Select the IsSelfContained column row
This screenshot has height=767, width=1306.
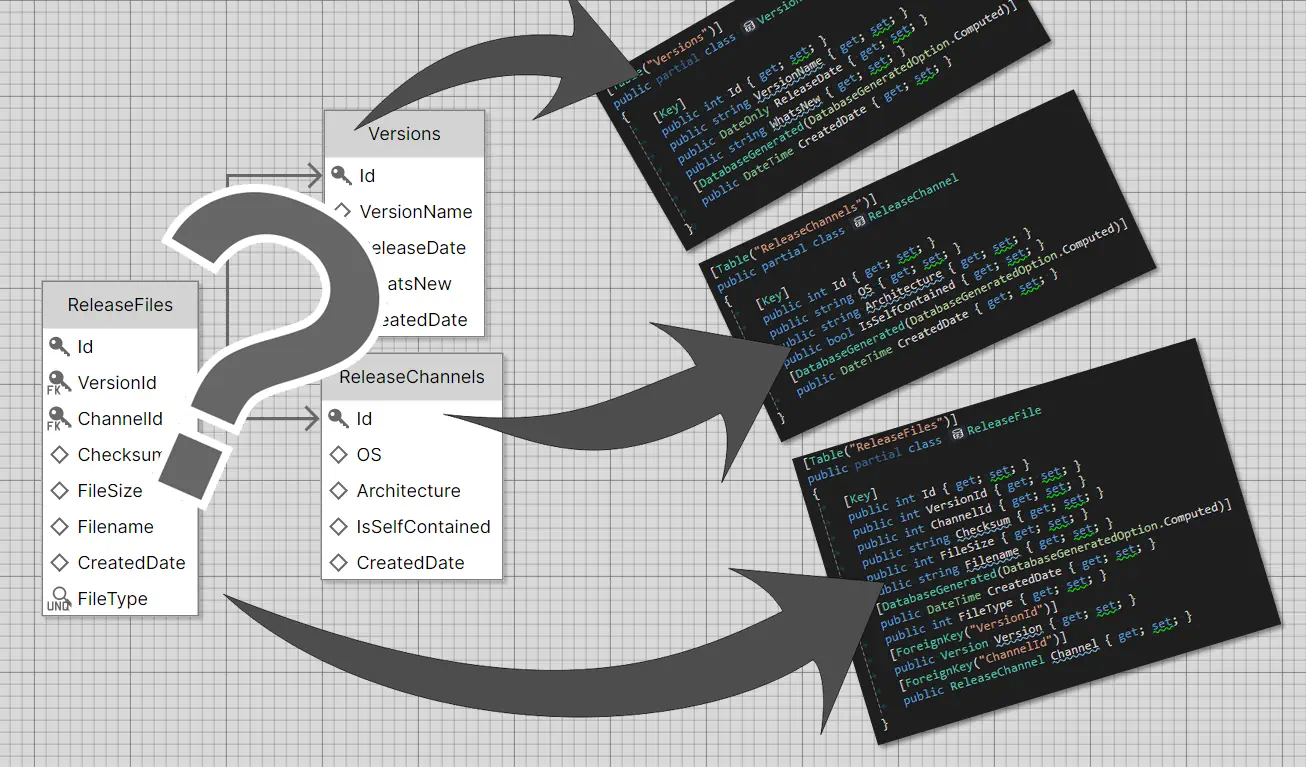pyautogui.click(x=423, y=527)
